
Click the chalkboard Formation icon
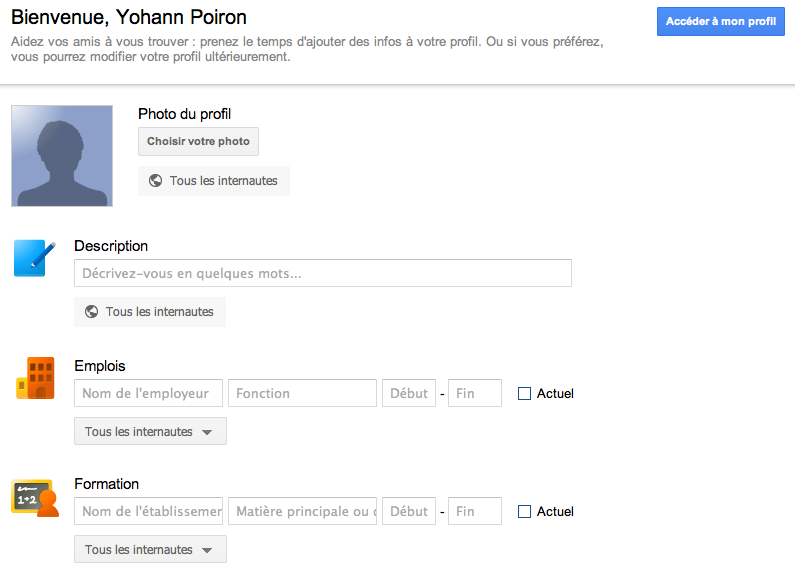[x=36, y=497]
